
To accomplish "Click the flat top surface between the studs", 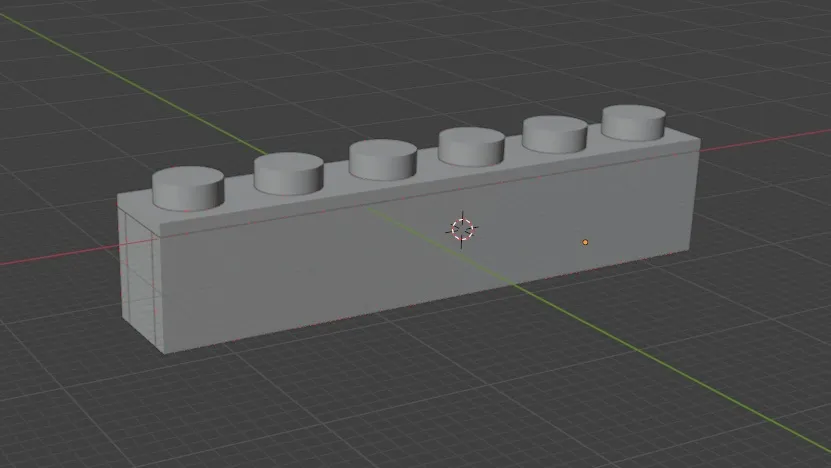I will click(x=238, y=200).
